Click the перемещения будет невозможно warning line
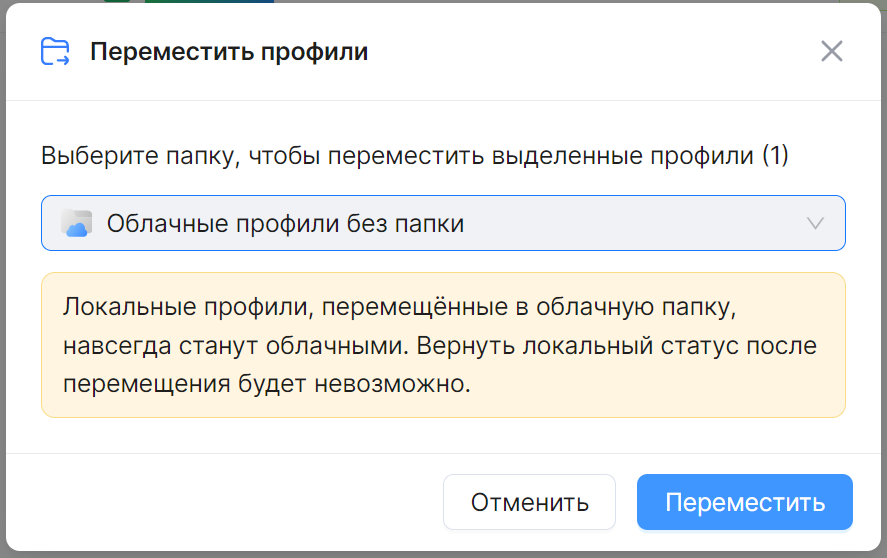The height and width of the screenshot is (558, 887). click(265, 384)
